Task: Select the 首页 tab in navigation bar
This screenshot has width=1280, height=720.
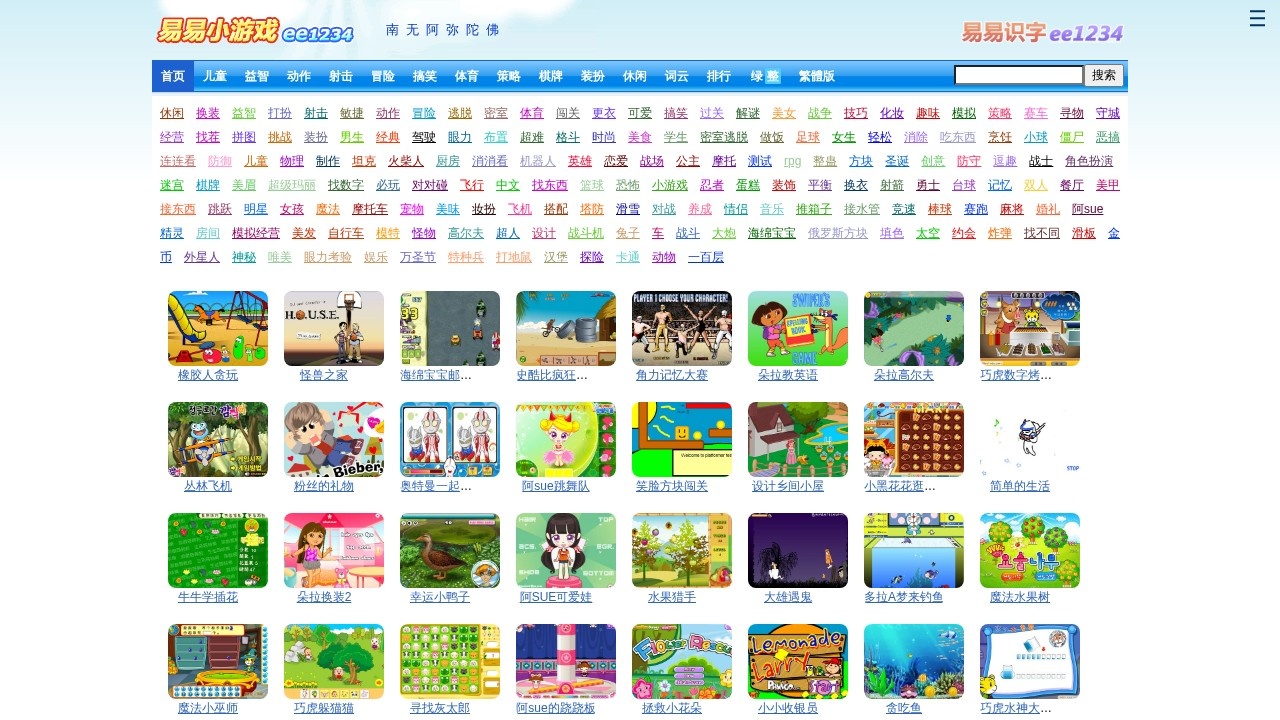Action: pyautogui.click(x=173, y=76)
